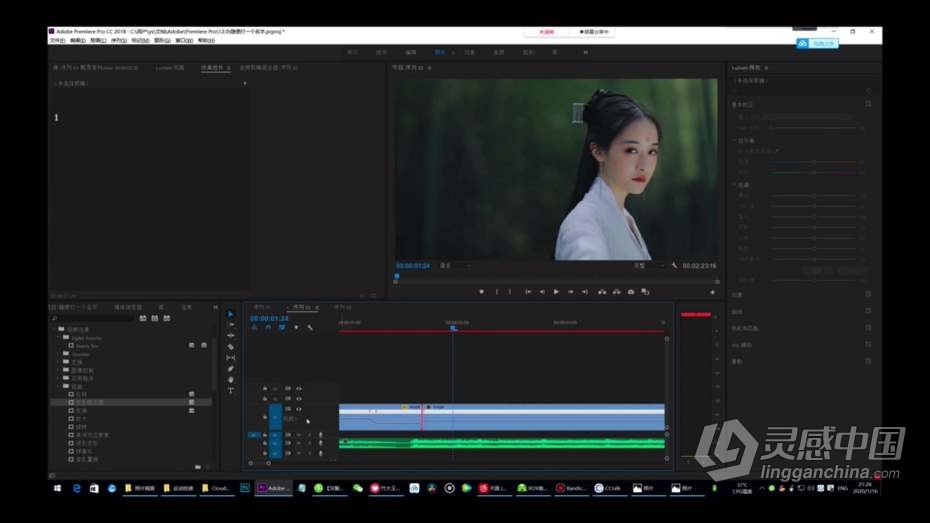Click the Extract button
This screenshot has width=930, height=523.
(x=617, y=292)
